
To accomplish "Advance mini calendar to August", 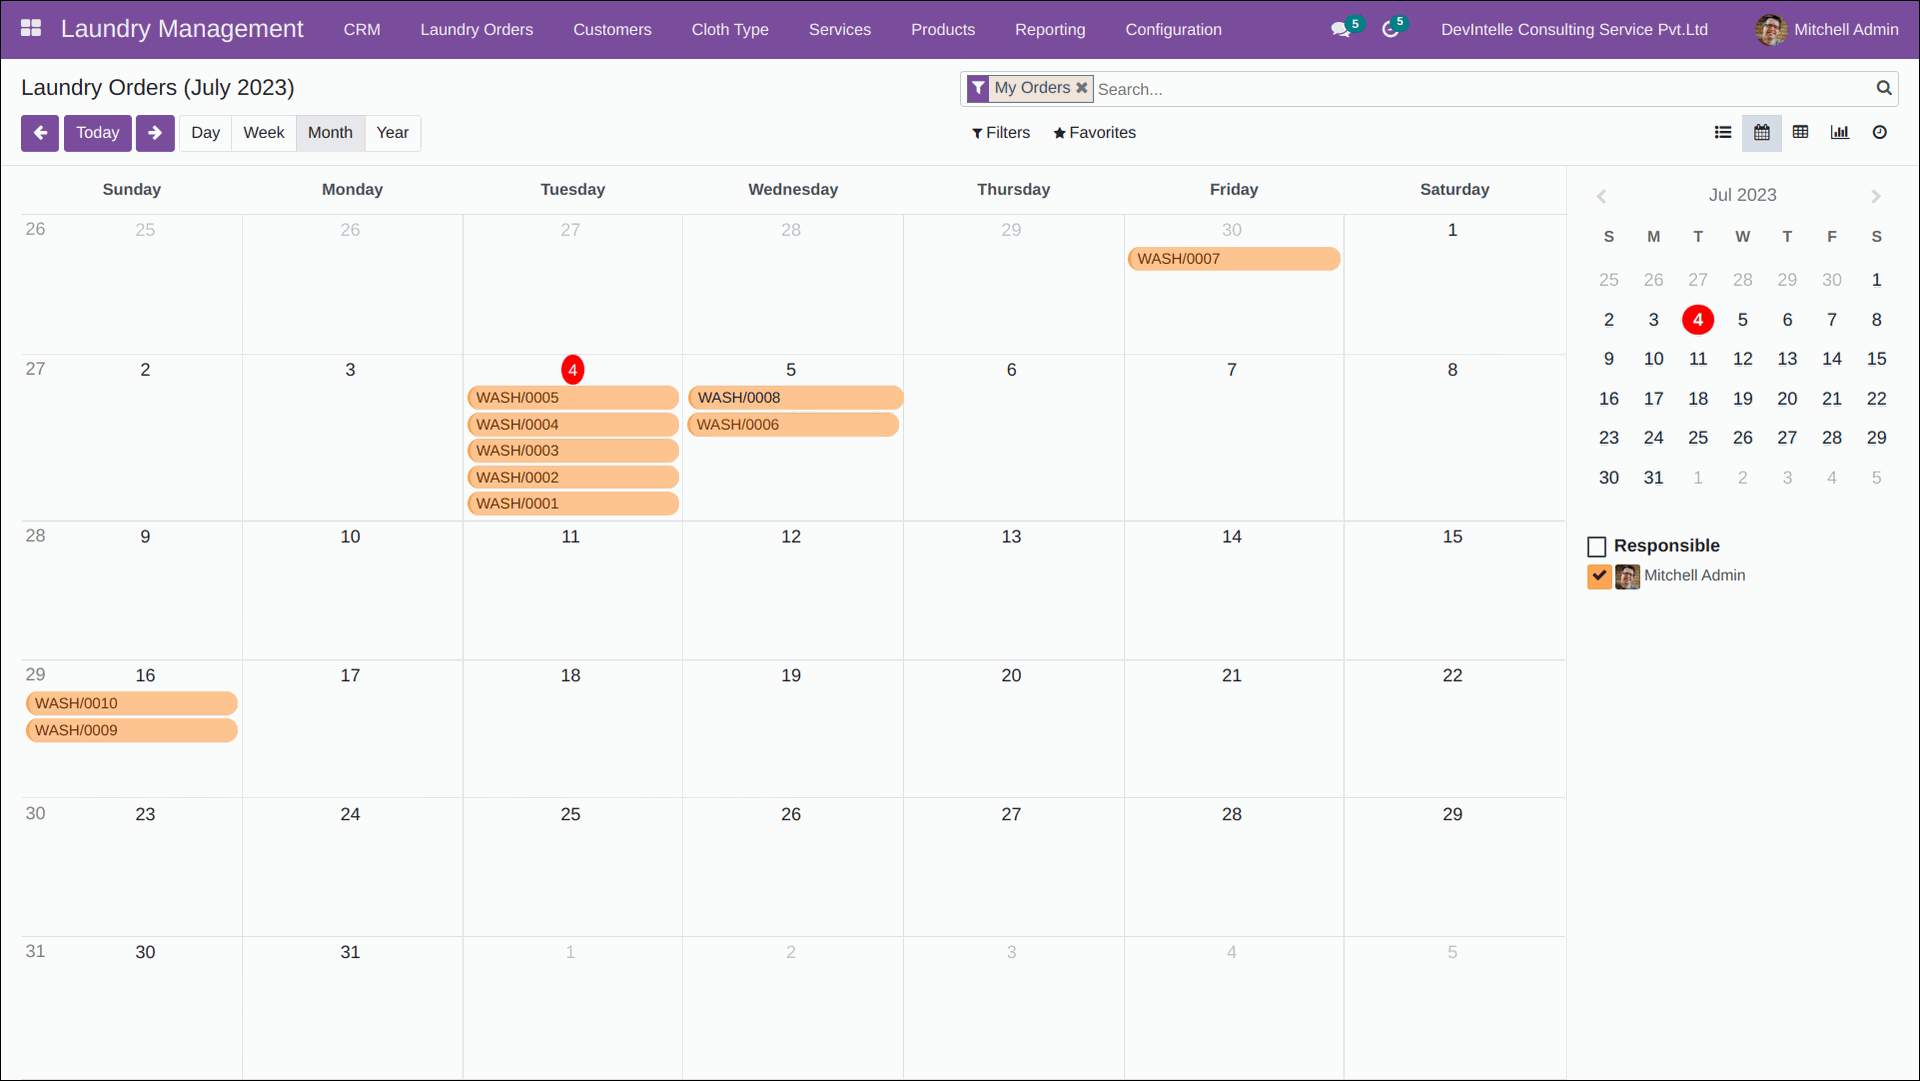I will click(1874, 195).
